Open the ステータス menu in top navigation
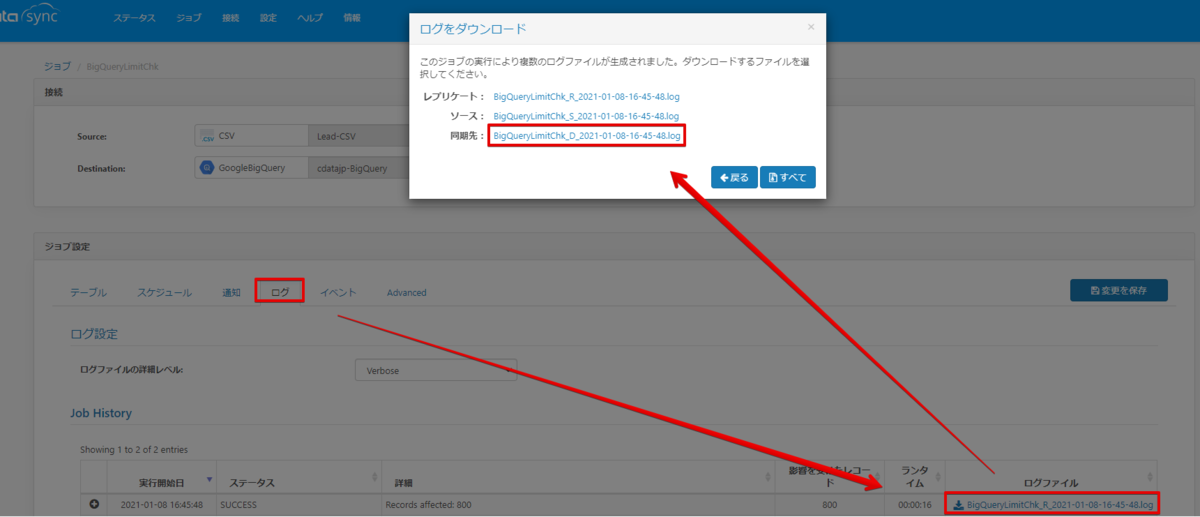 point(134,18)
